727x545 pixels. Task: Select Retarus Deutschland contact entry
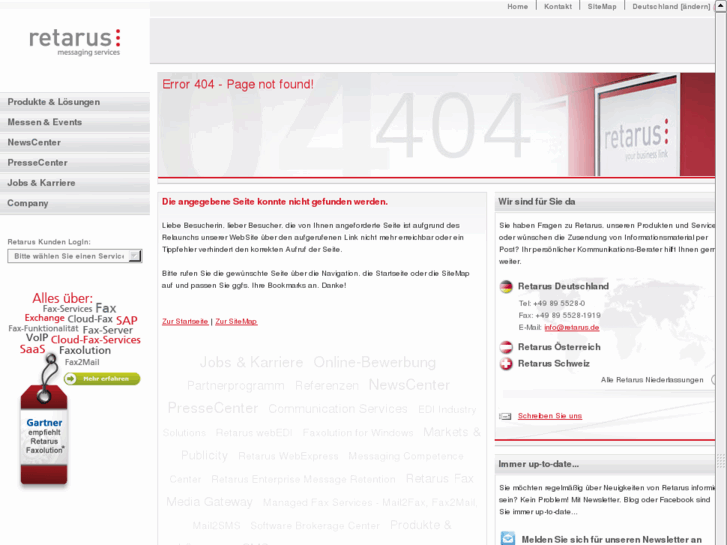pos(563,287)
